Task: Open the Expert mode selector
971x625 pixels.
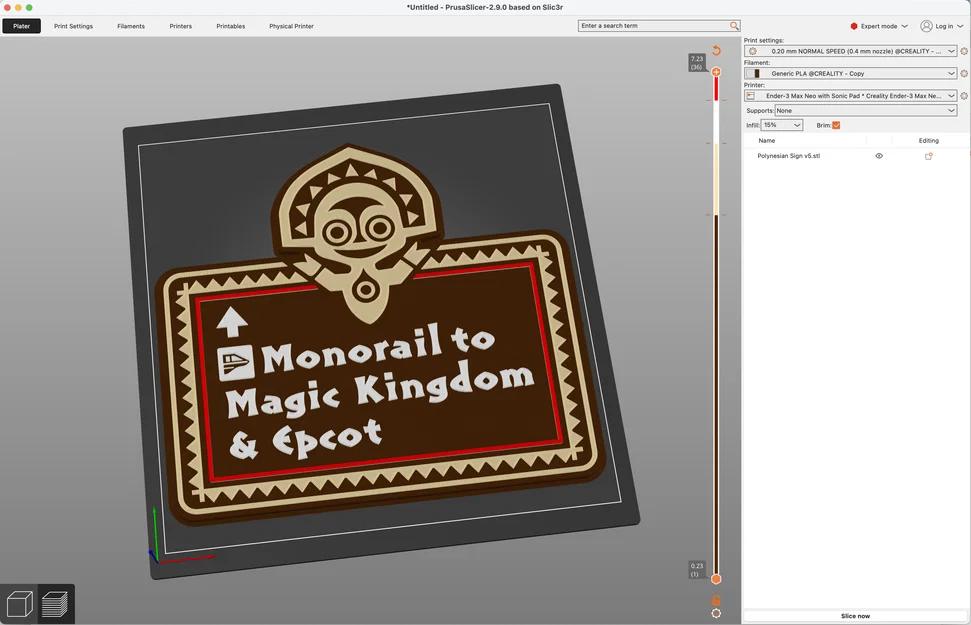Action: [879, 26]
